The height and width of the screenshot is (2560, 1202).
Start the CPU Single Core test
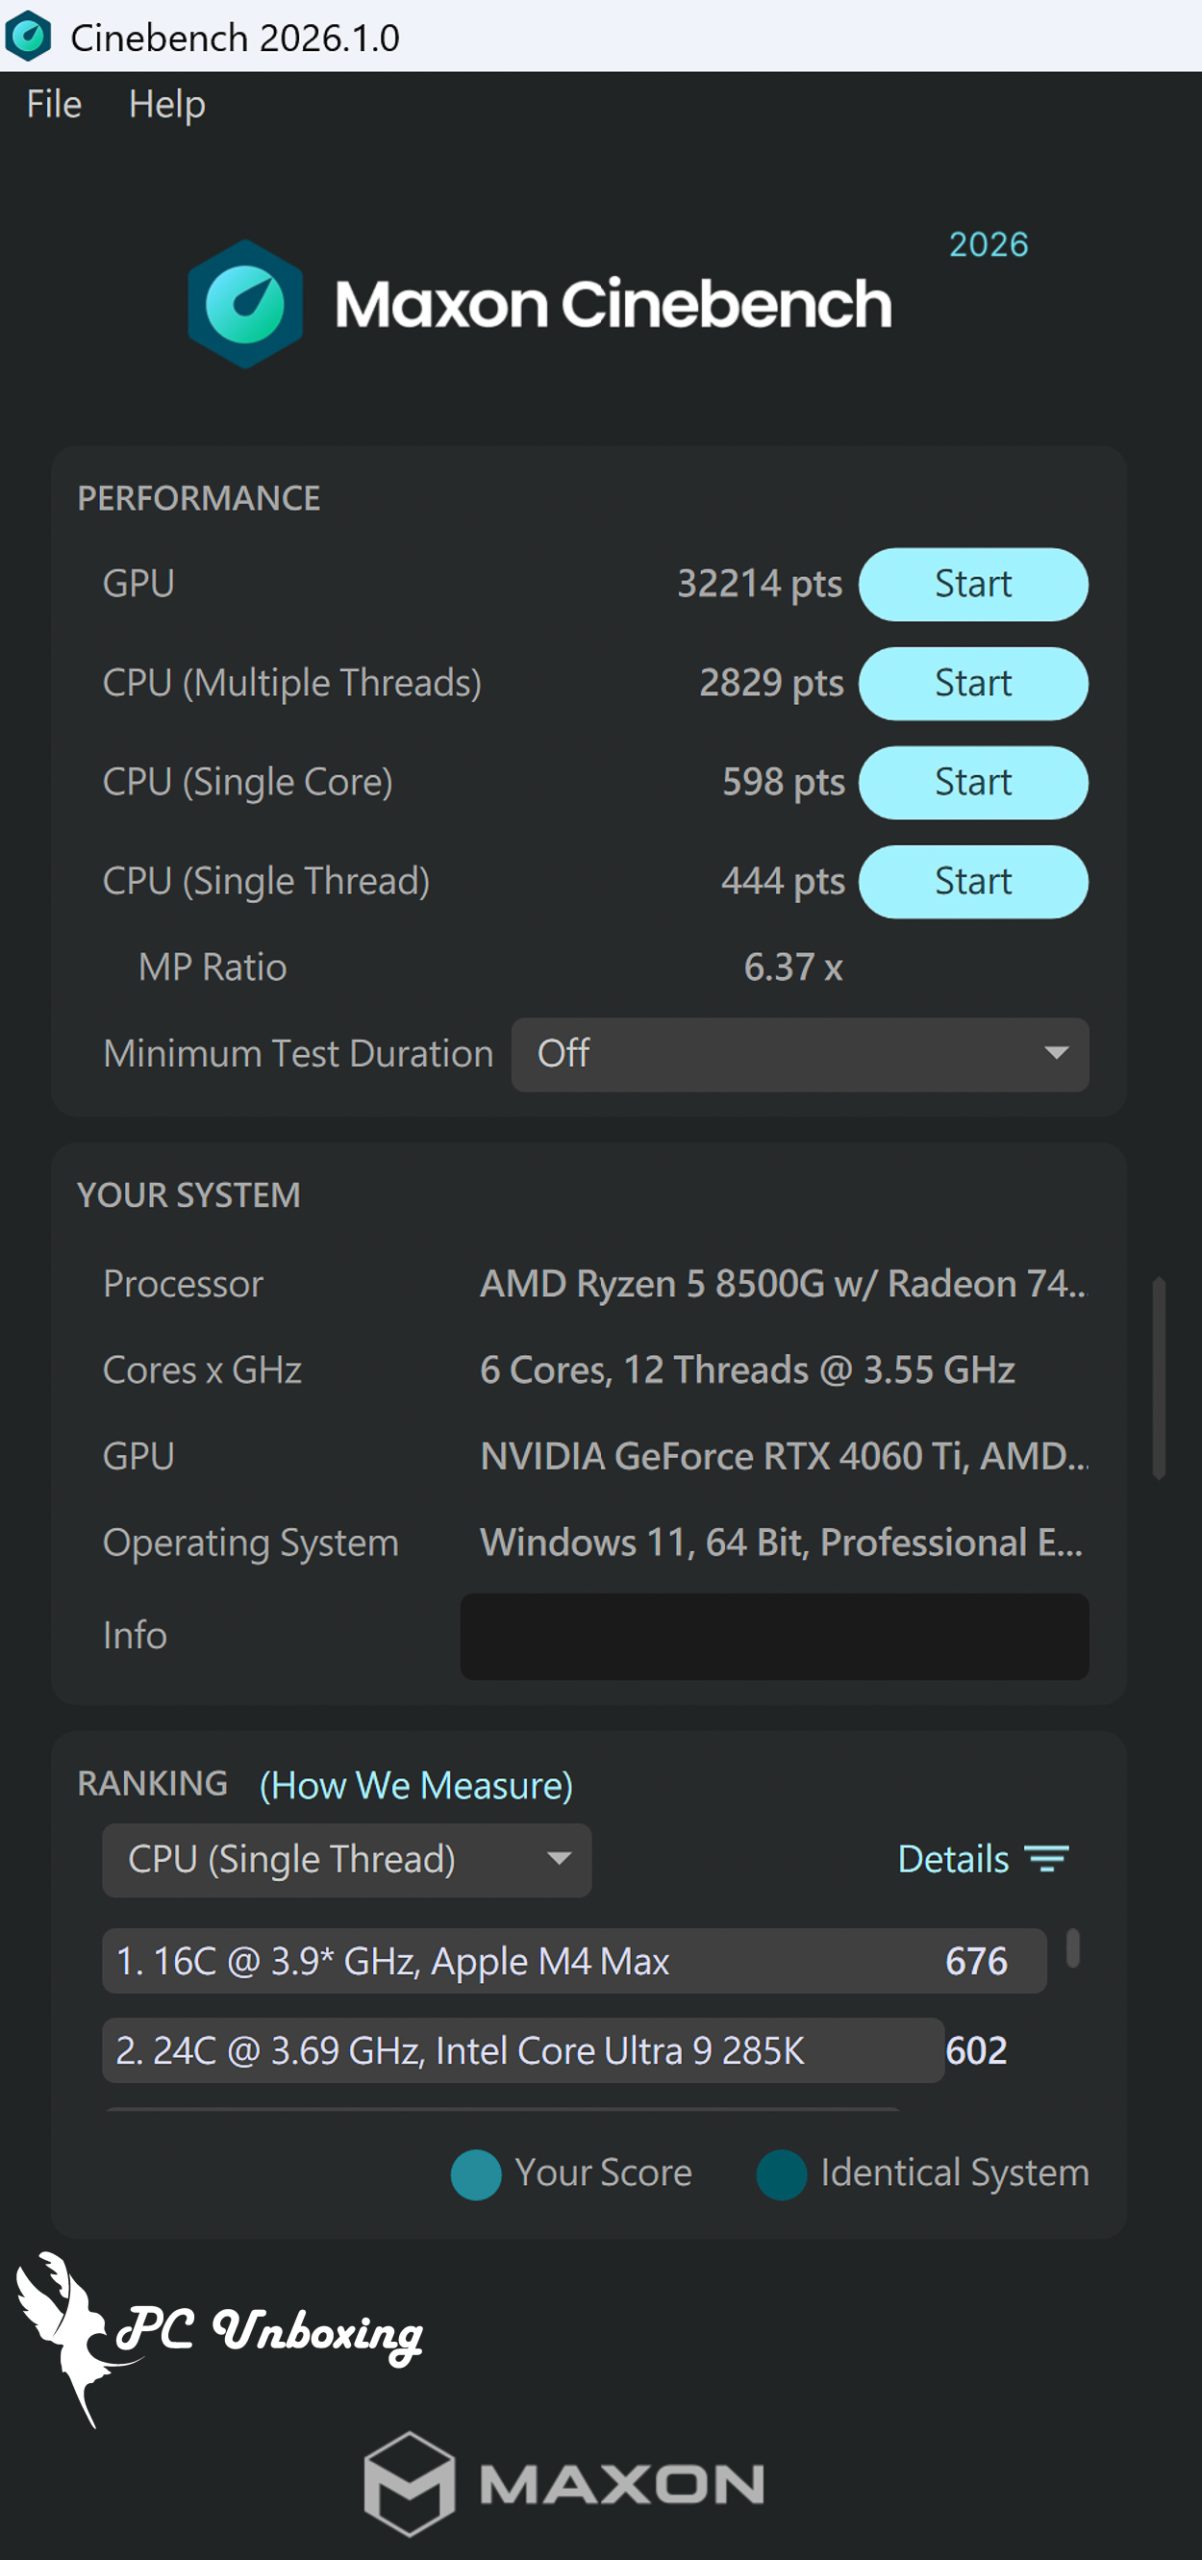973,782
